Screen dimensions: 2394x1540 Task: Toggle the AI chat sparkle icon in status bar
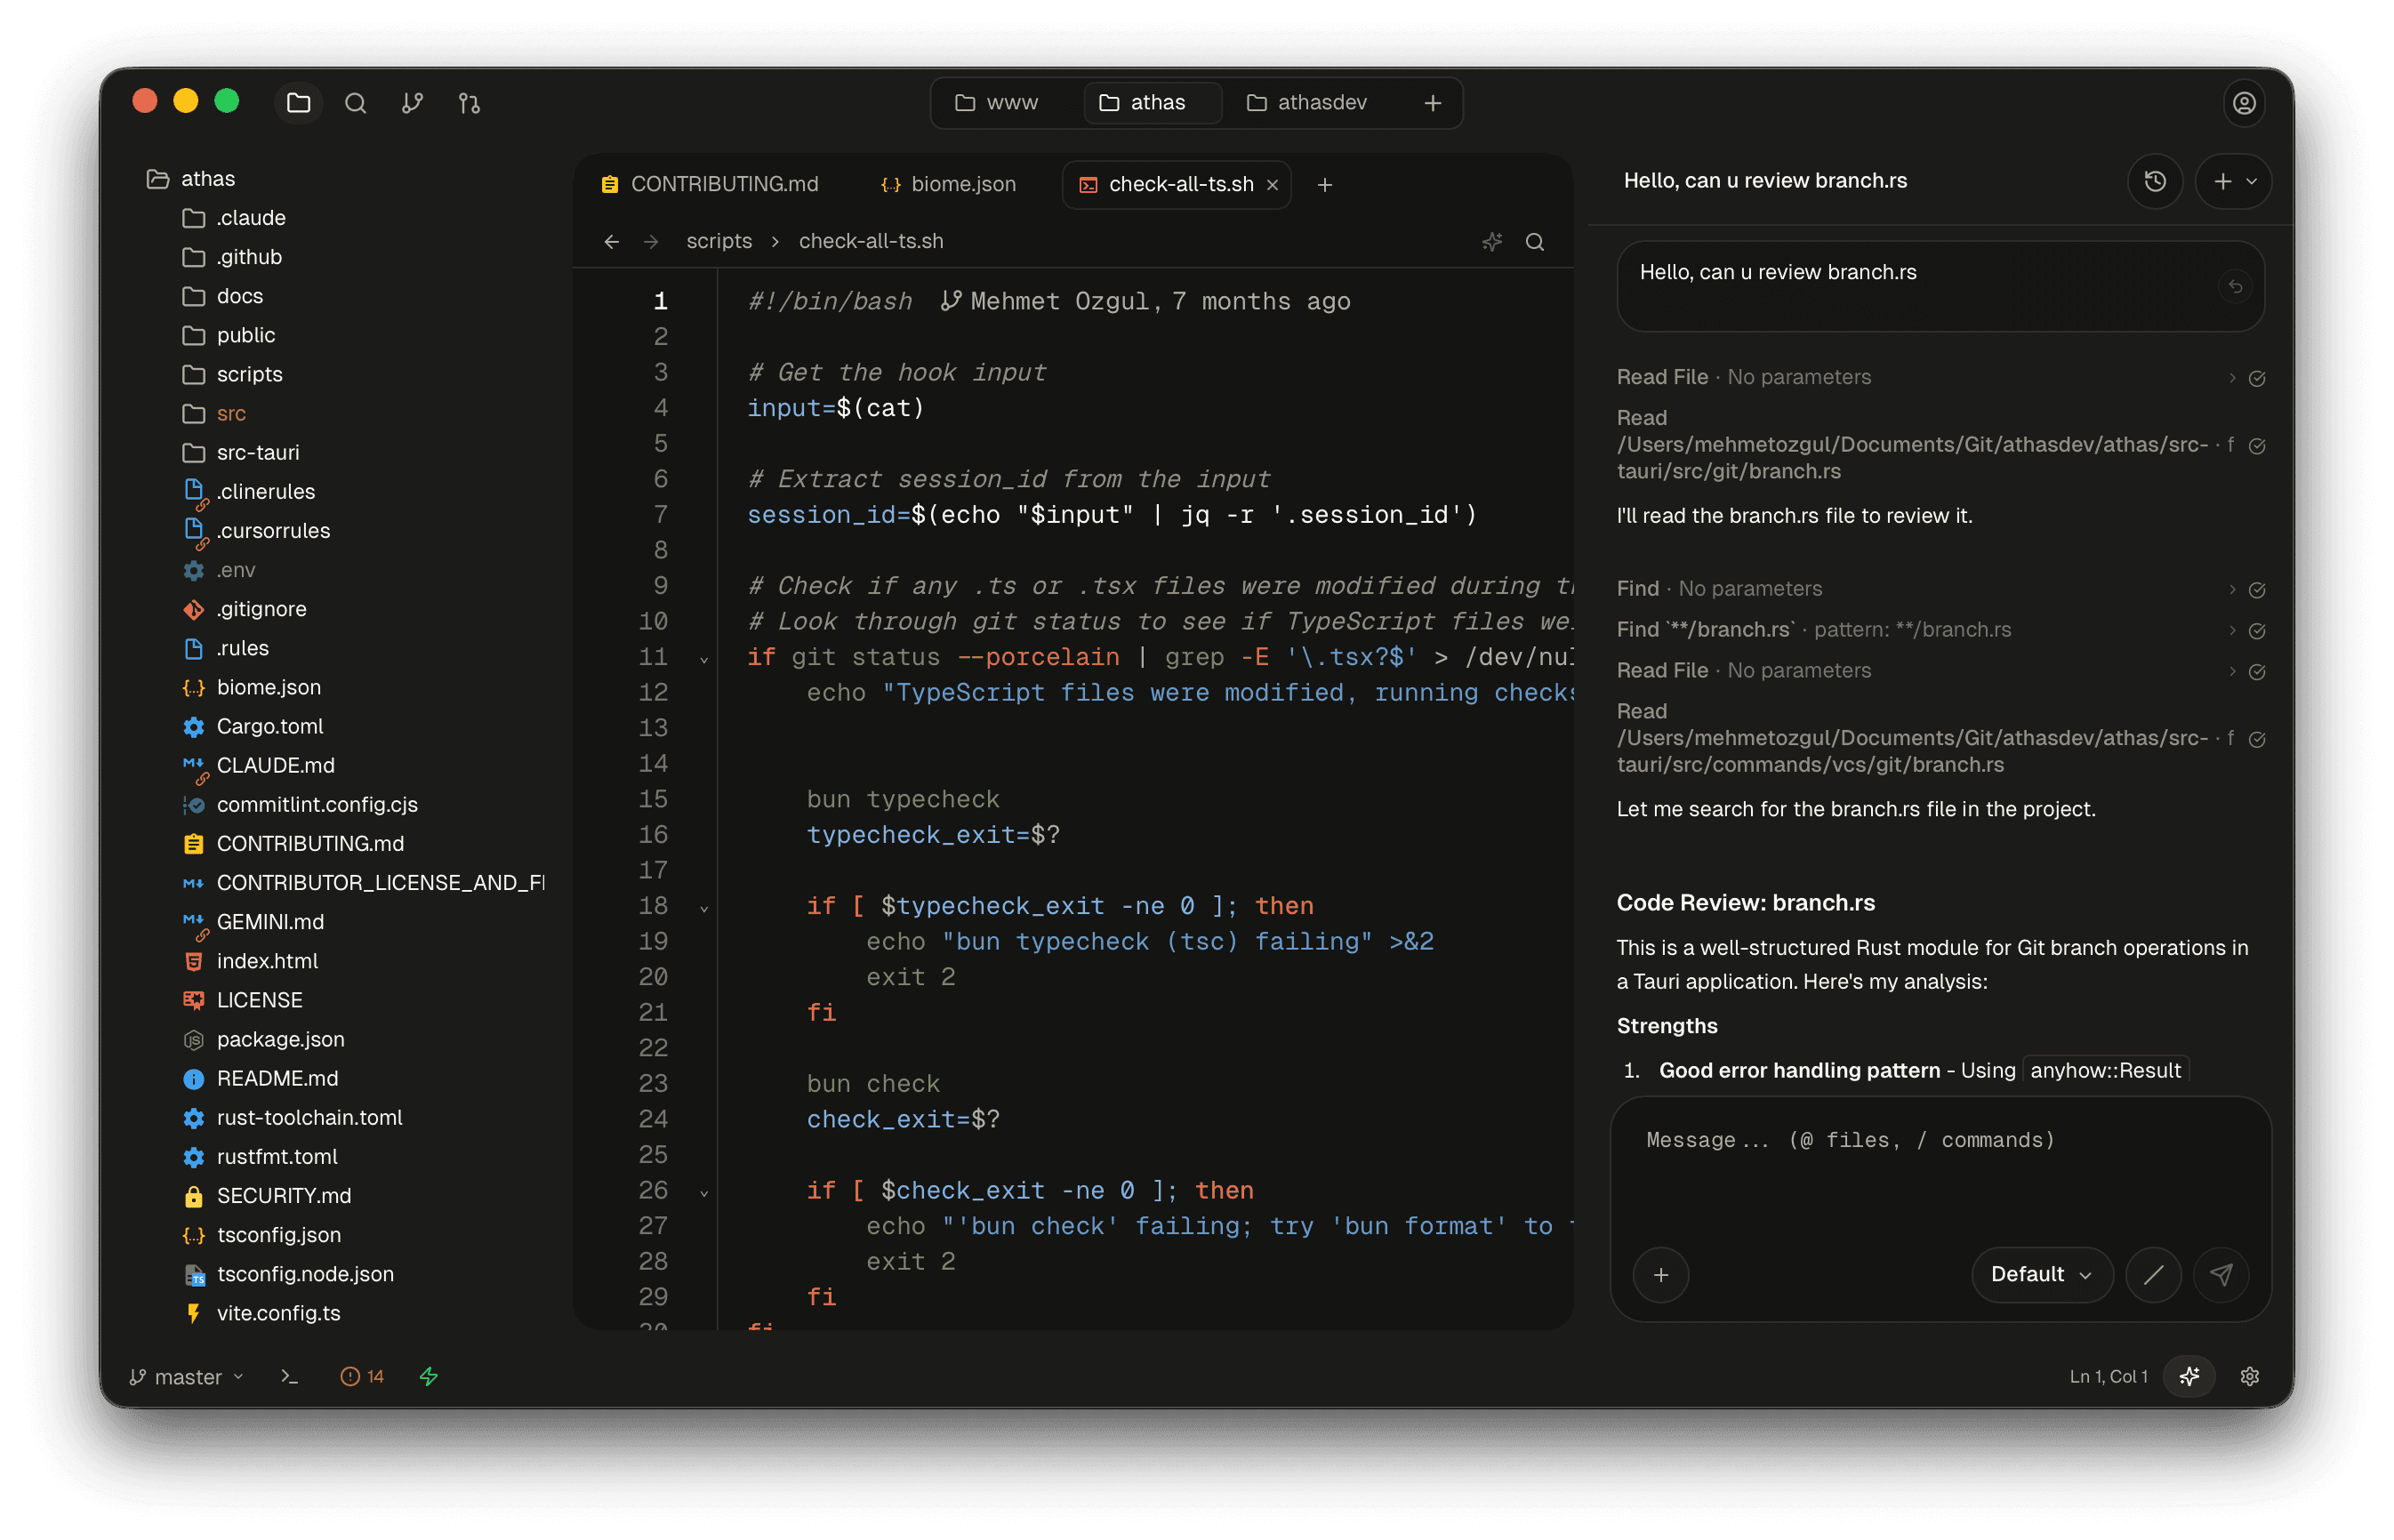[2189, 1377]
